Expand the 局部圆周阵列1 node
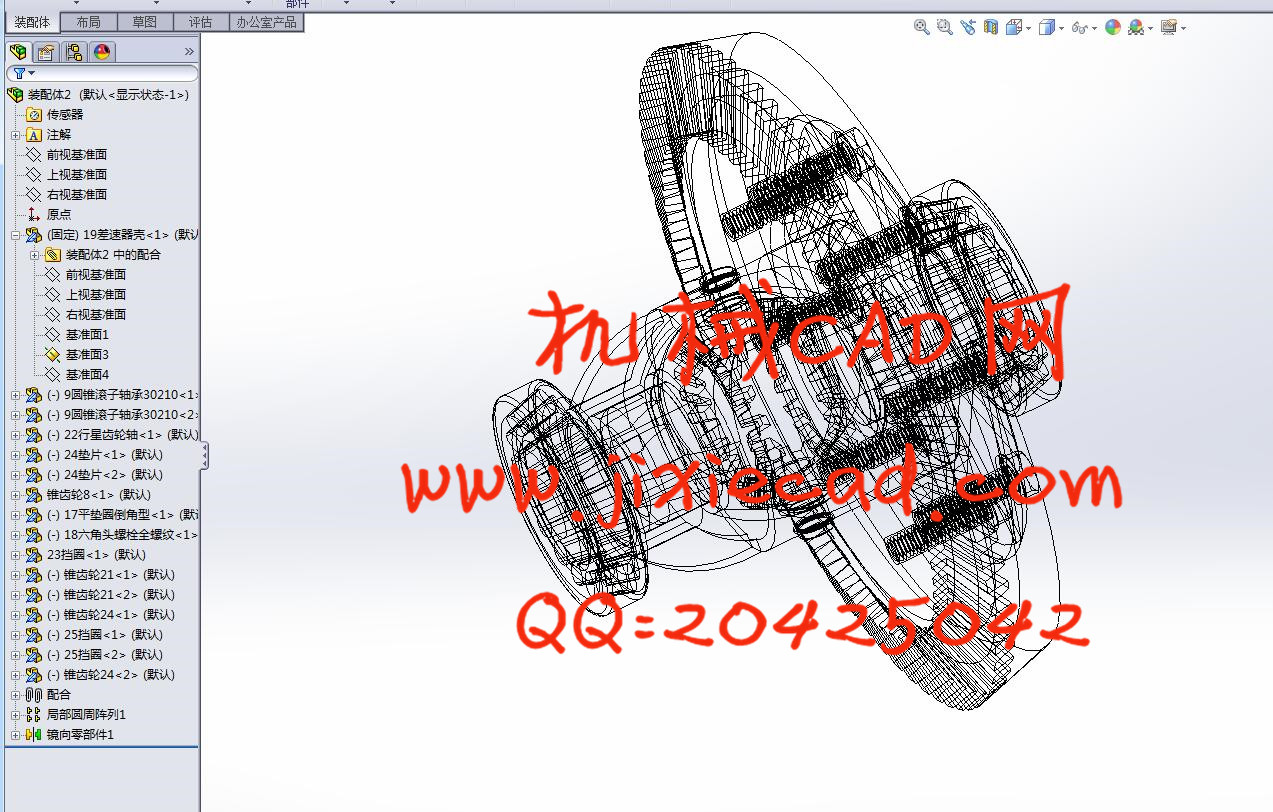The width and height of the screenshot is (1273, 812). (x=16, y=715)
